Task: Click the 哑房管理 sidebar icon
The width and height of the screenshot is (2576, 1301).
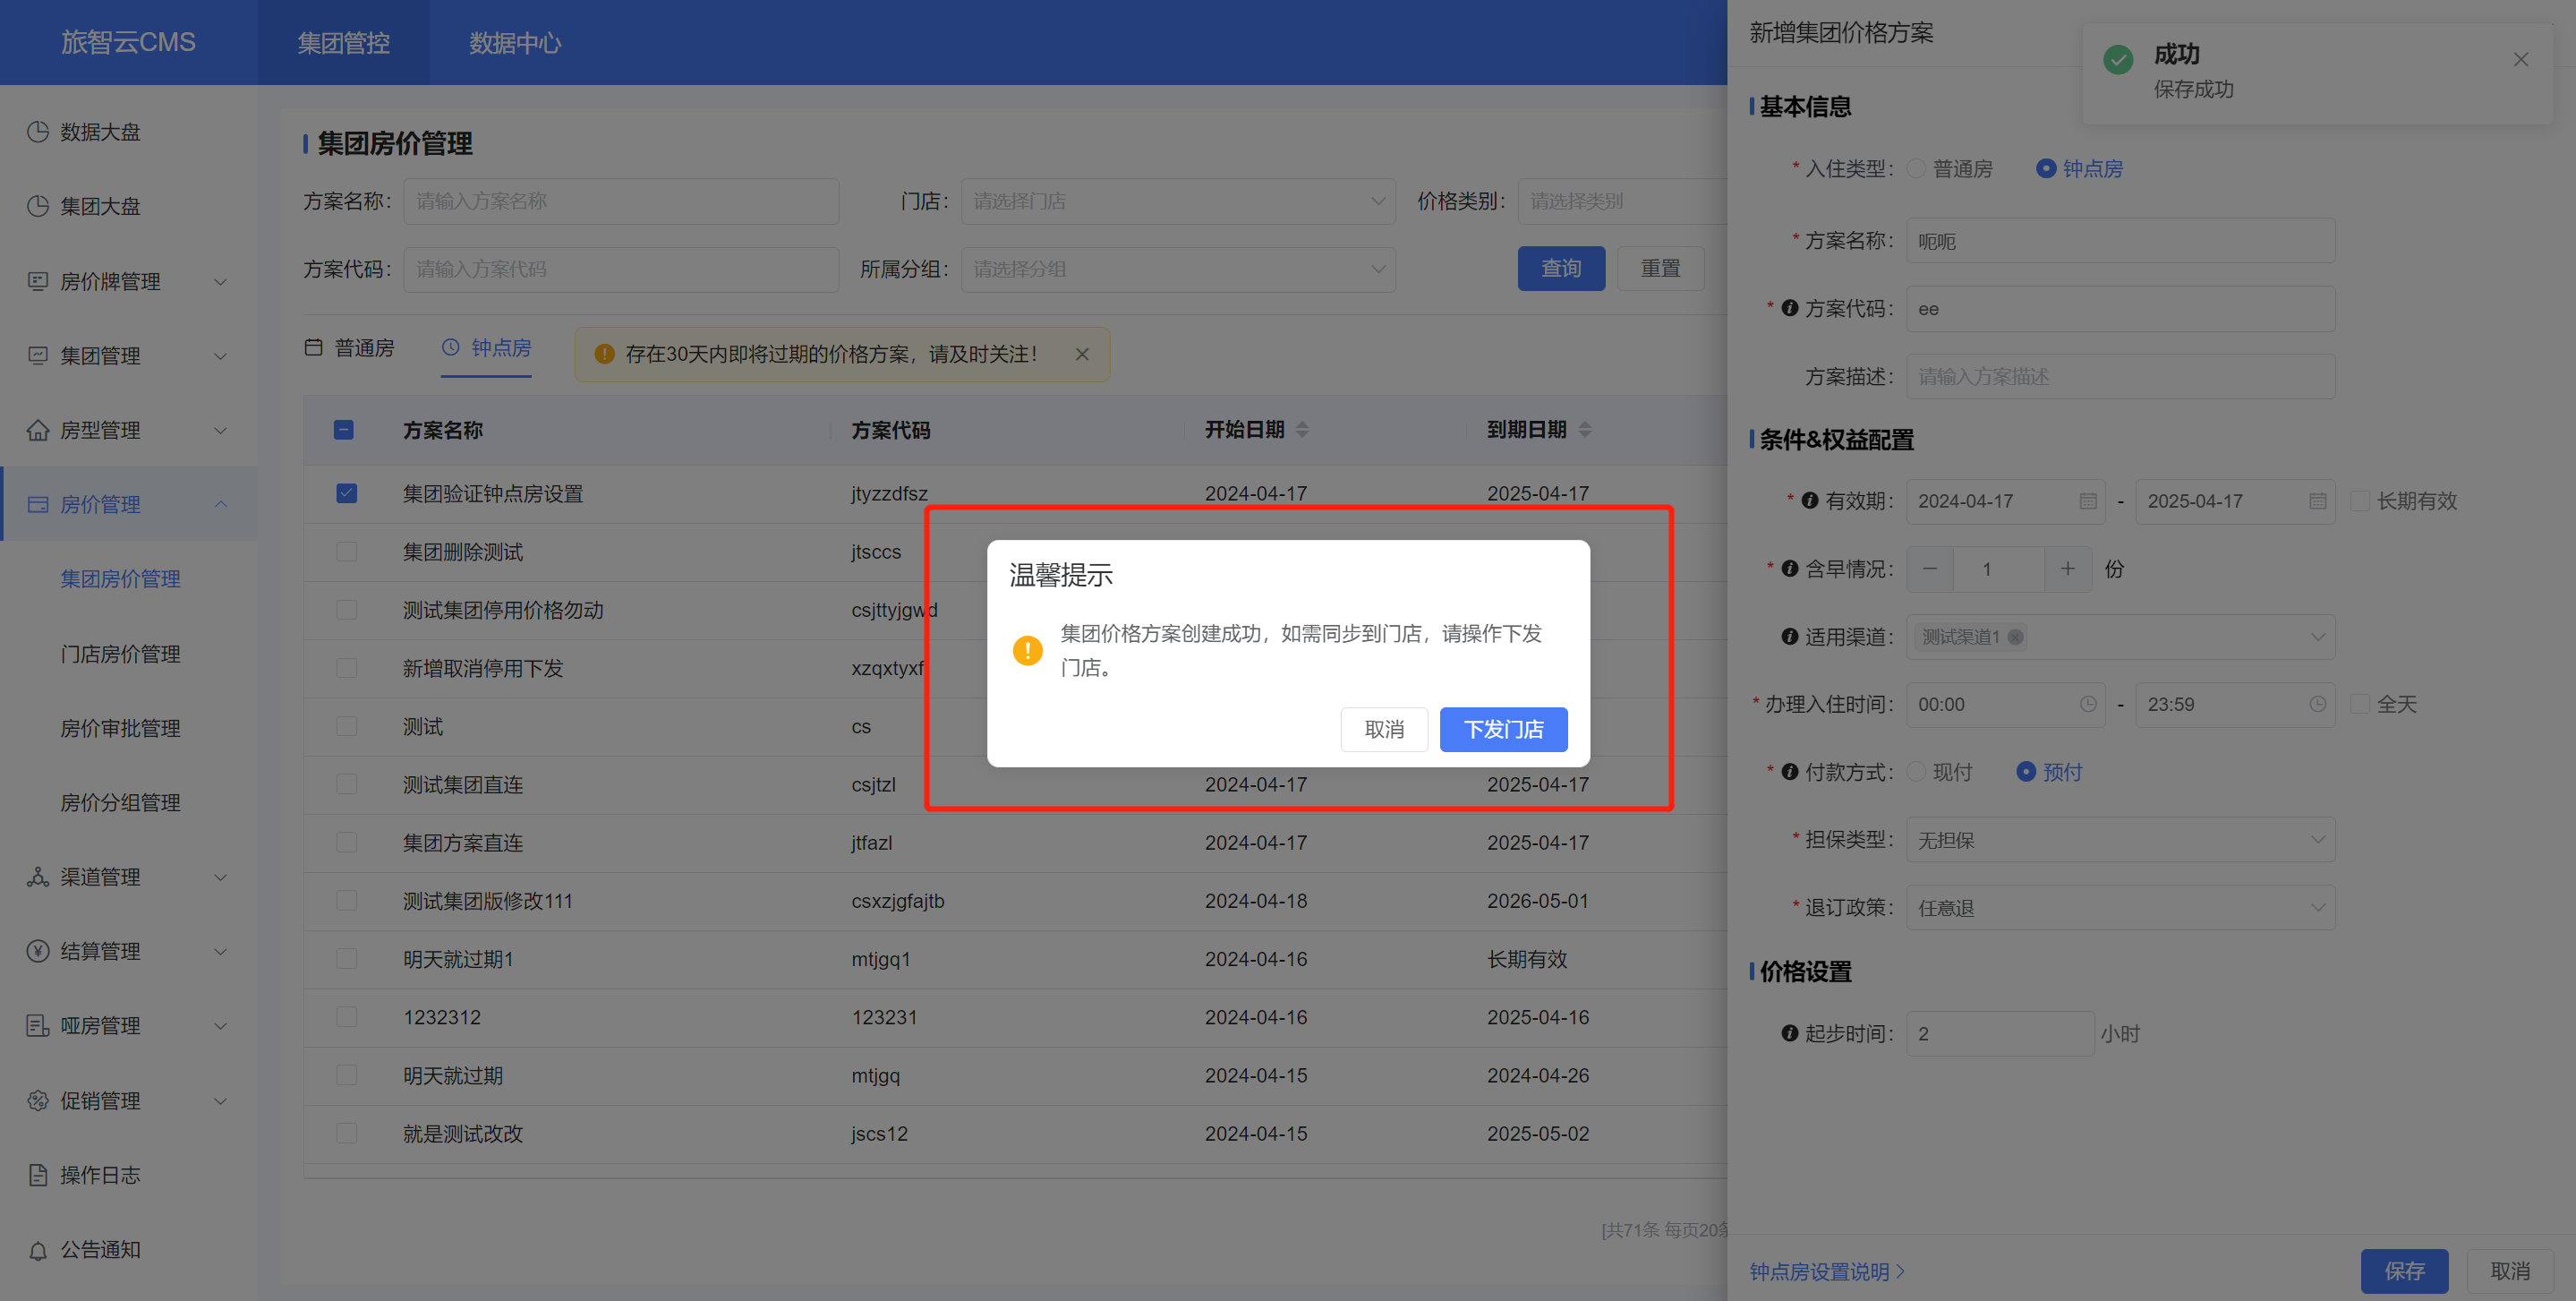Action: pos(38,1026)
